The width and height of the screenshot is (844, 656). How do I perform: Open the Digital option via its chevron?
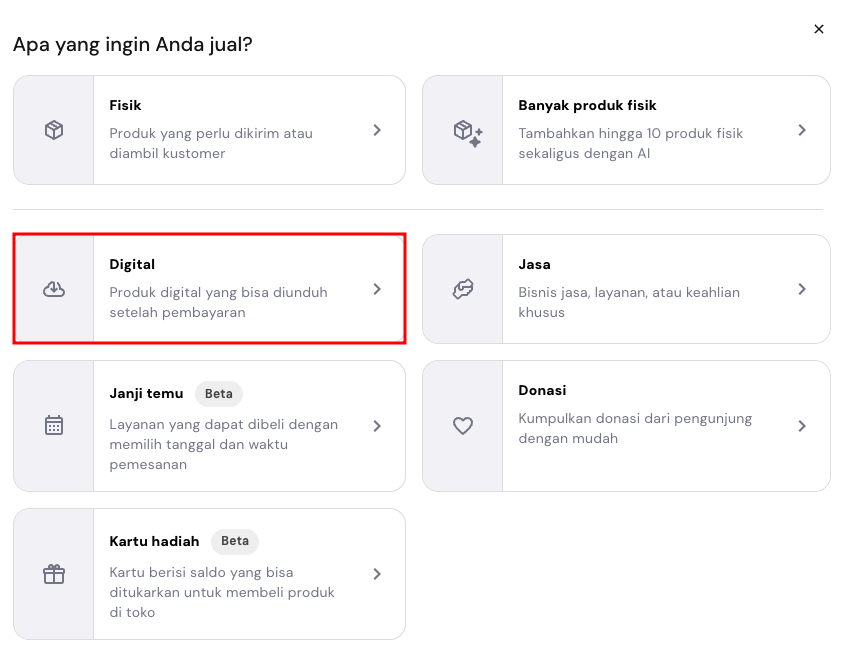click(377, 288)
